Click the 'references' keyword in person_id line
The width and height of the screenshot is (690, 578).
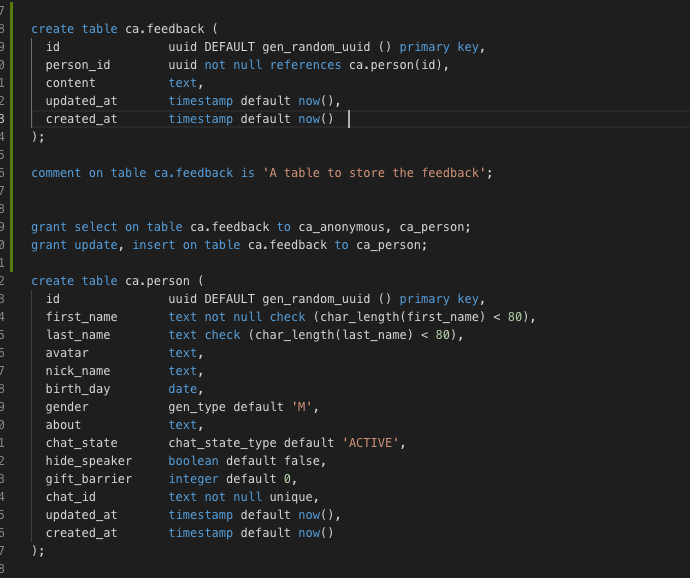tap(305, 65)
